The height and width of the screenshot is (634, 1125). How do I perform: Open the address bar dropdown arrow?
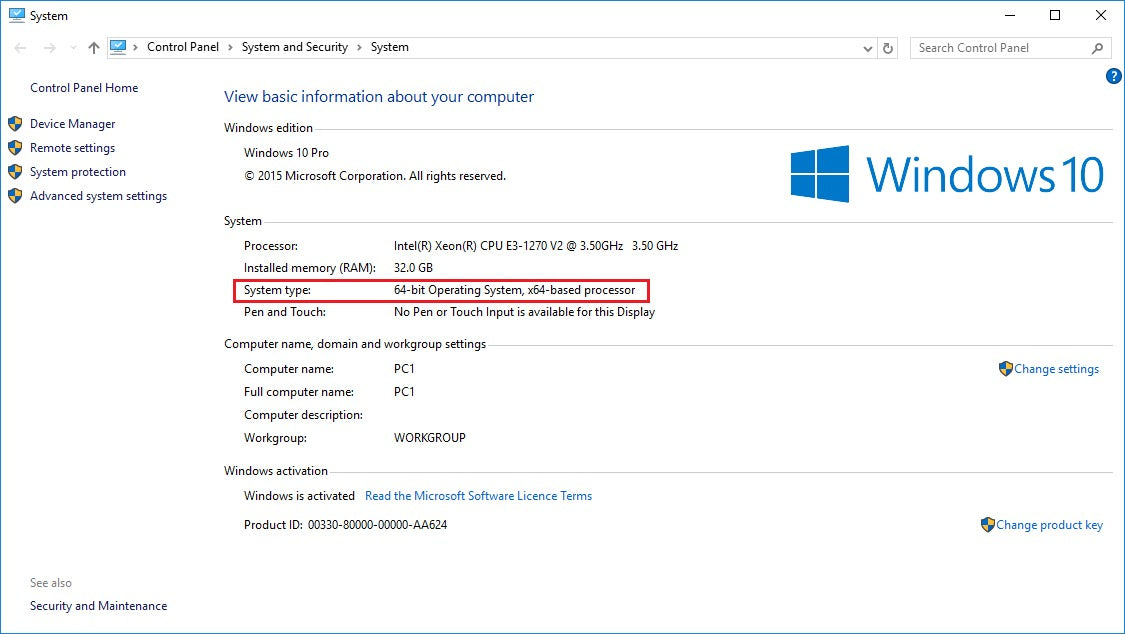click(x=867, y=47)
